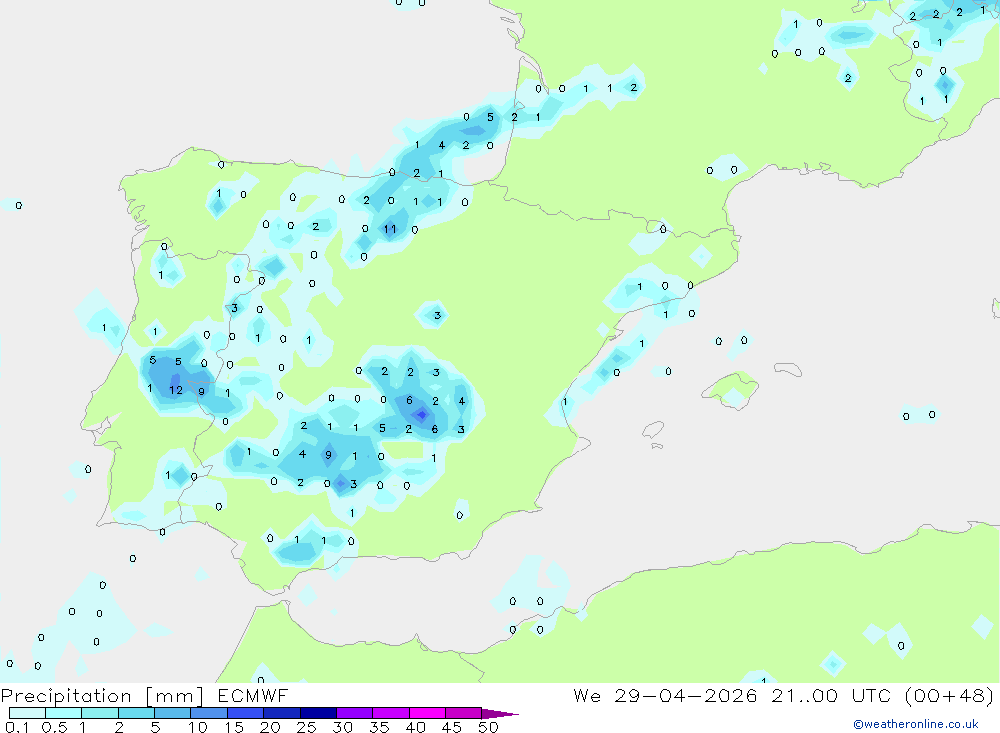
Task: Click the "12" precipitation value on the map
Action: 175,390
